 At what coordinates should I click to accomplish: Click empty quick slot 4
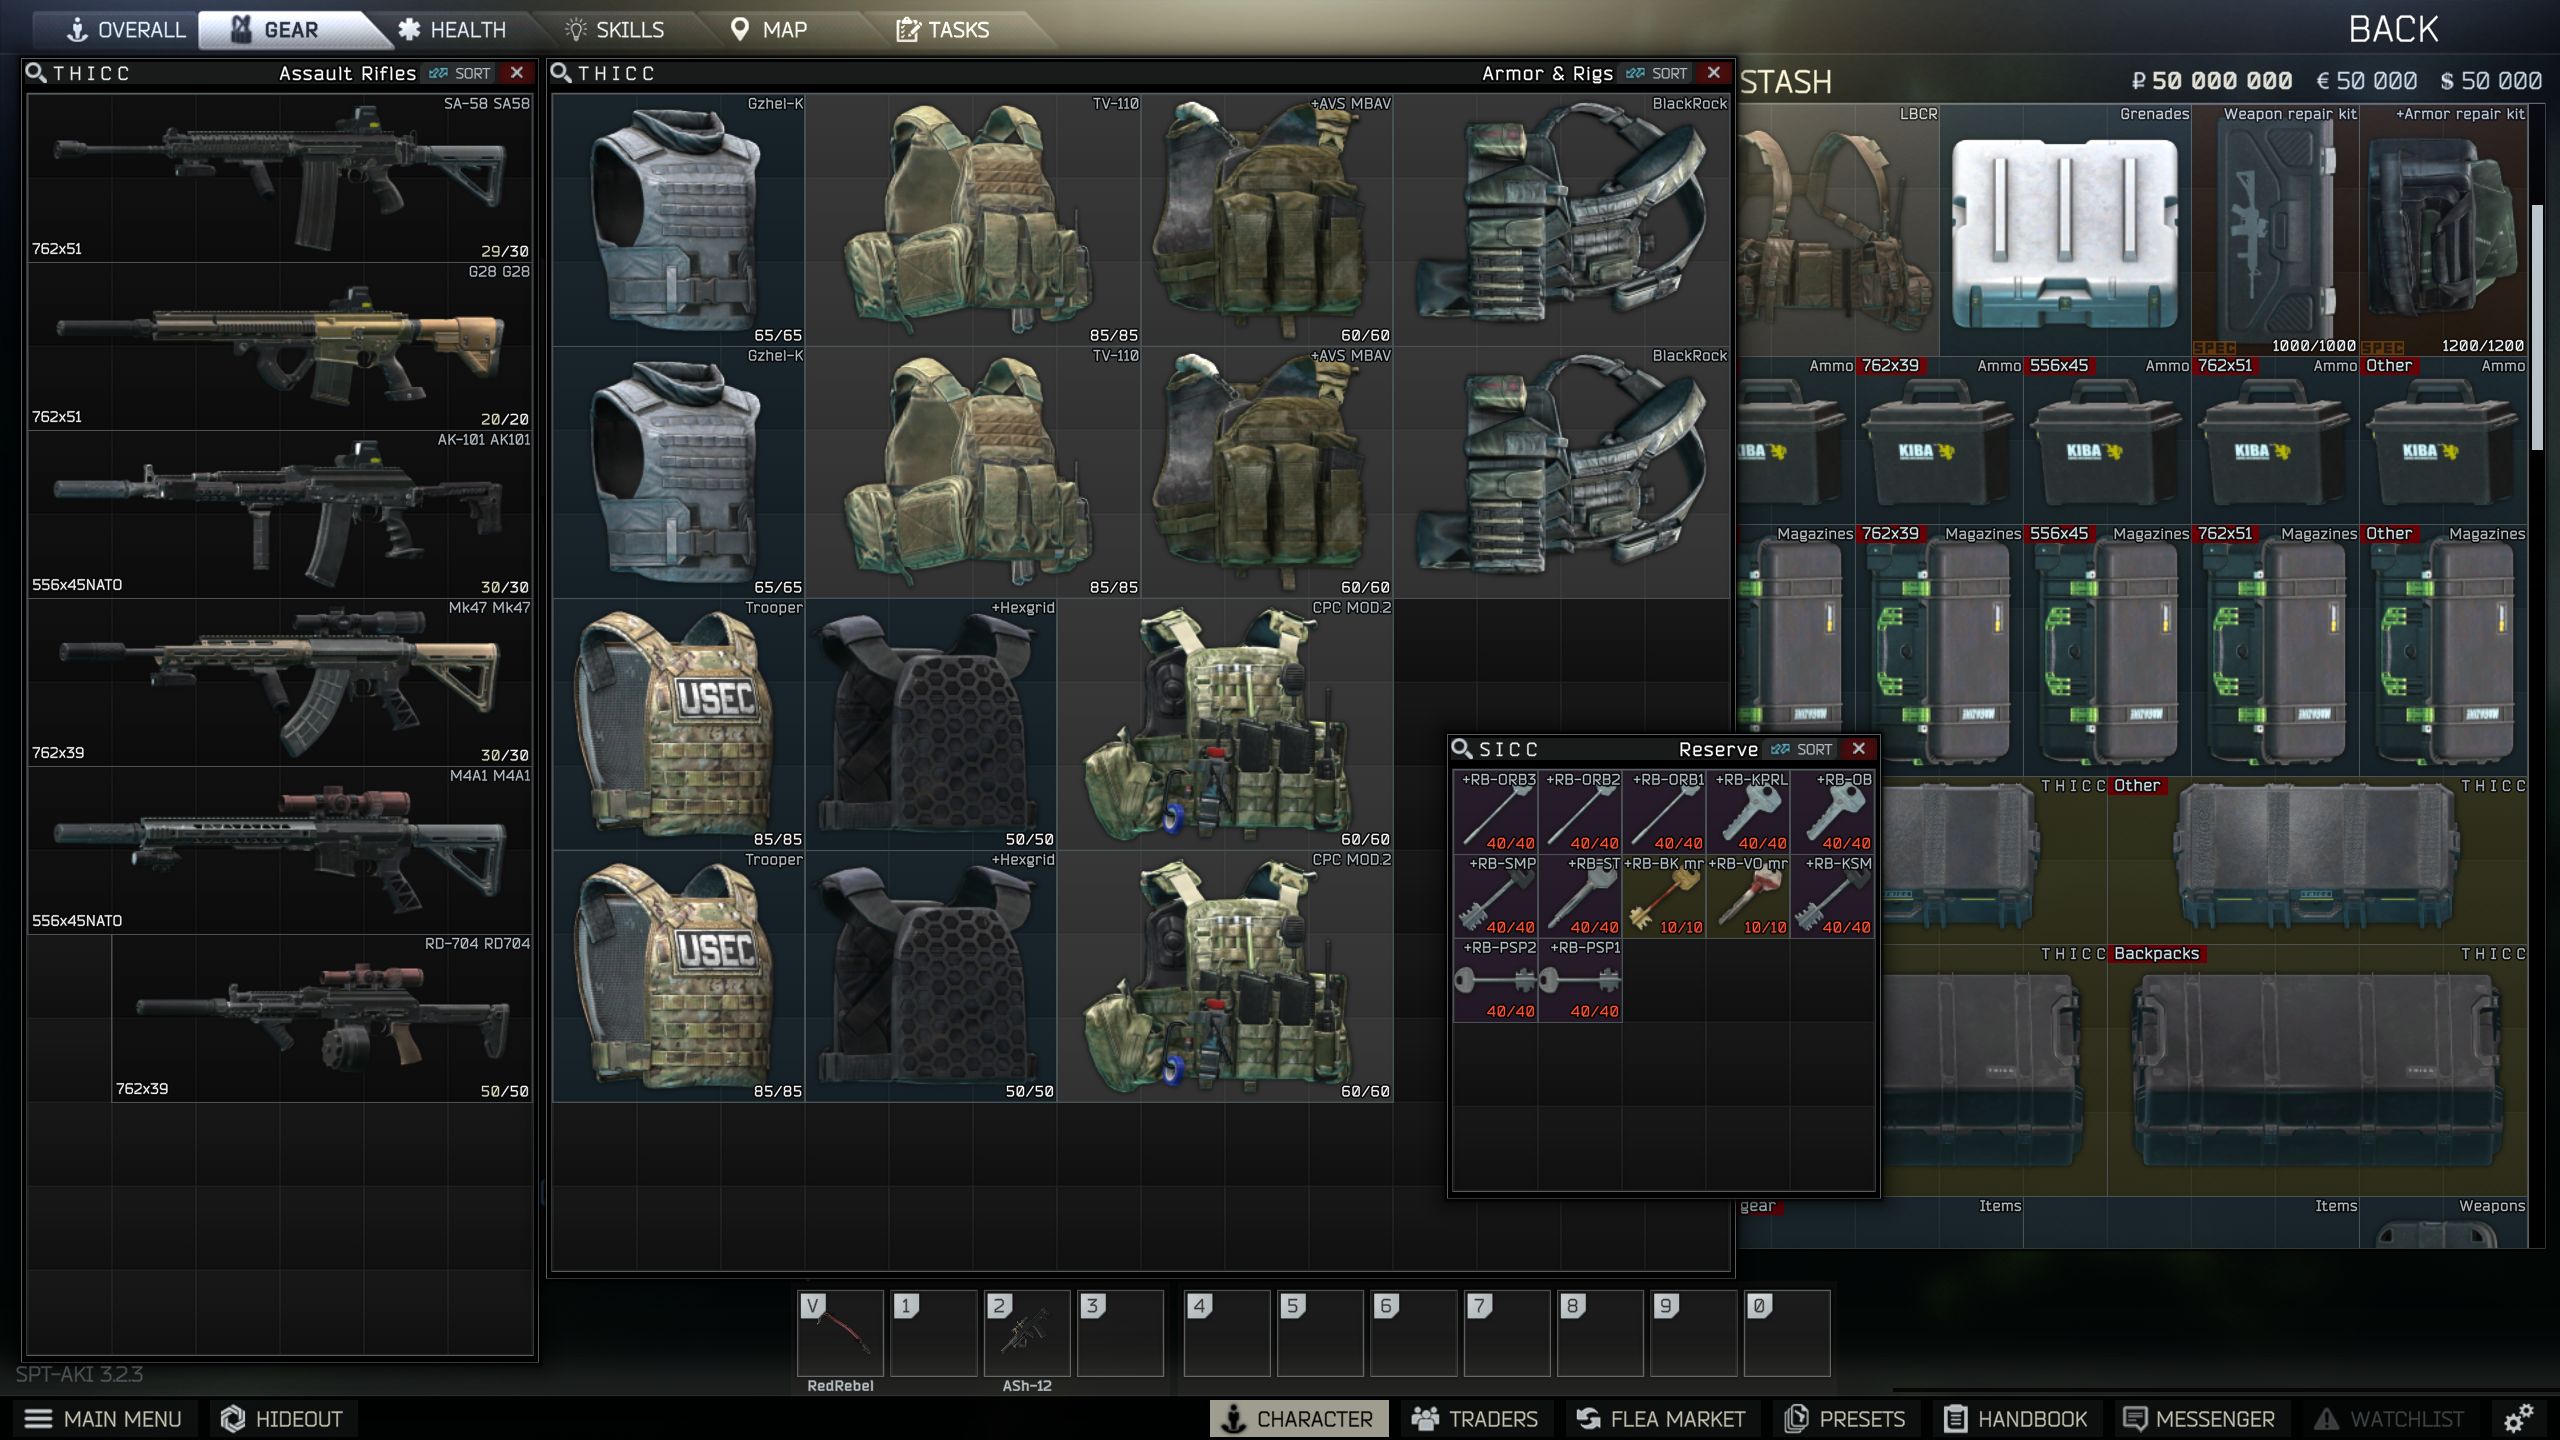pyautogui.click(x=1227, y=1333)
